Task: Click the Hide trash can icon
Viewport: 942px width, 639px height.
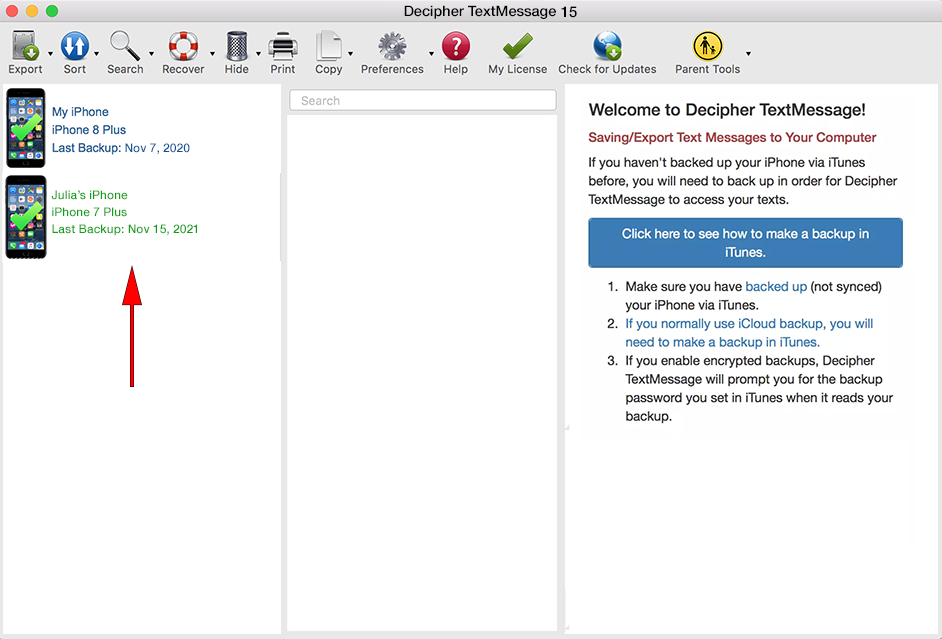Action: [x=237, y=47]
